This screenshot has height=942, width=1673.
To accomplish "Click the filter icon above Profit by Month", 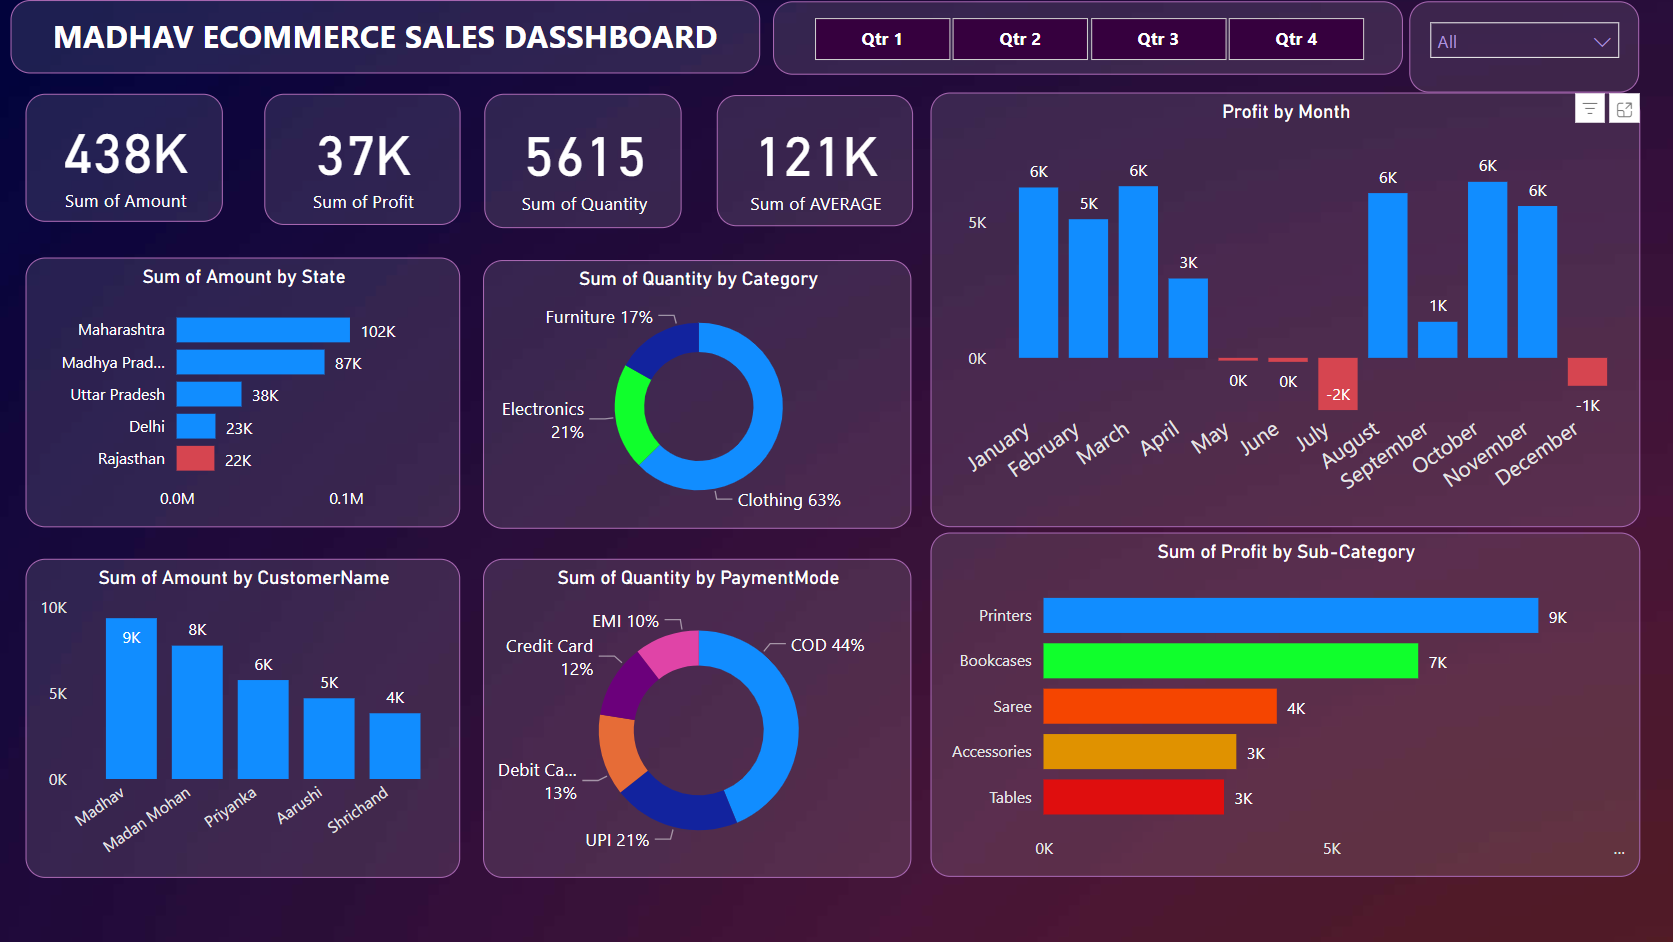I will (x=1589, y=109).
